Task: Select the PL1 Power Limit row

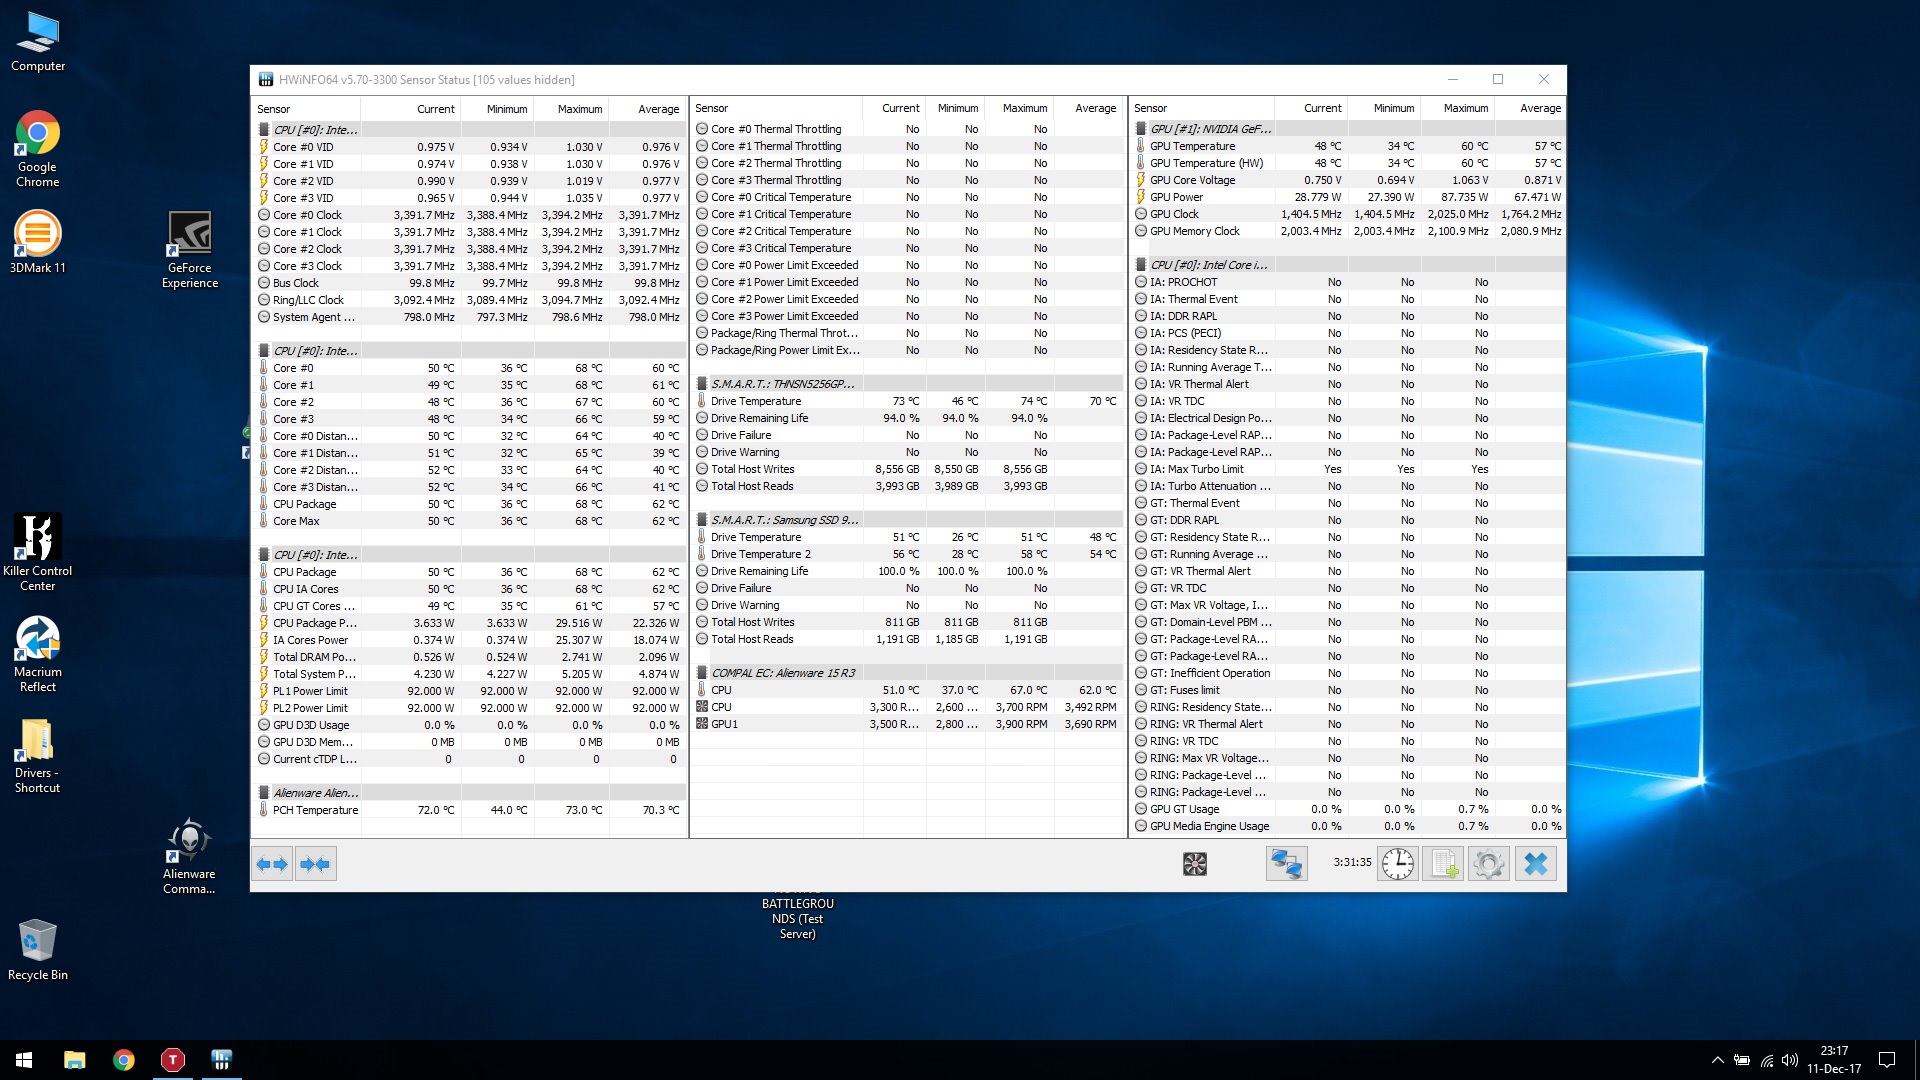Action: pos(470,691)
